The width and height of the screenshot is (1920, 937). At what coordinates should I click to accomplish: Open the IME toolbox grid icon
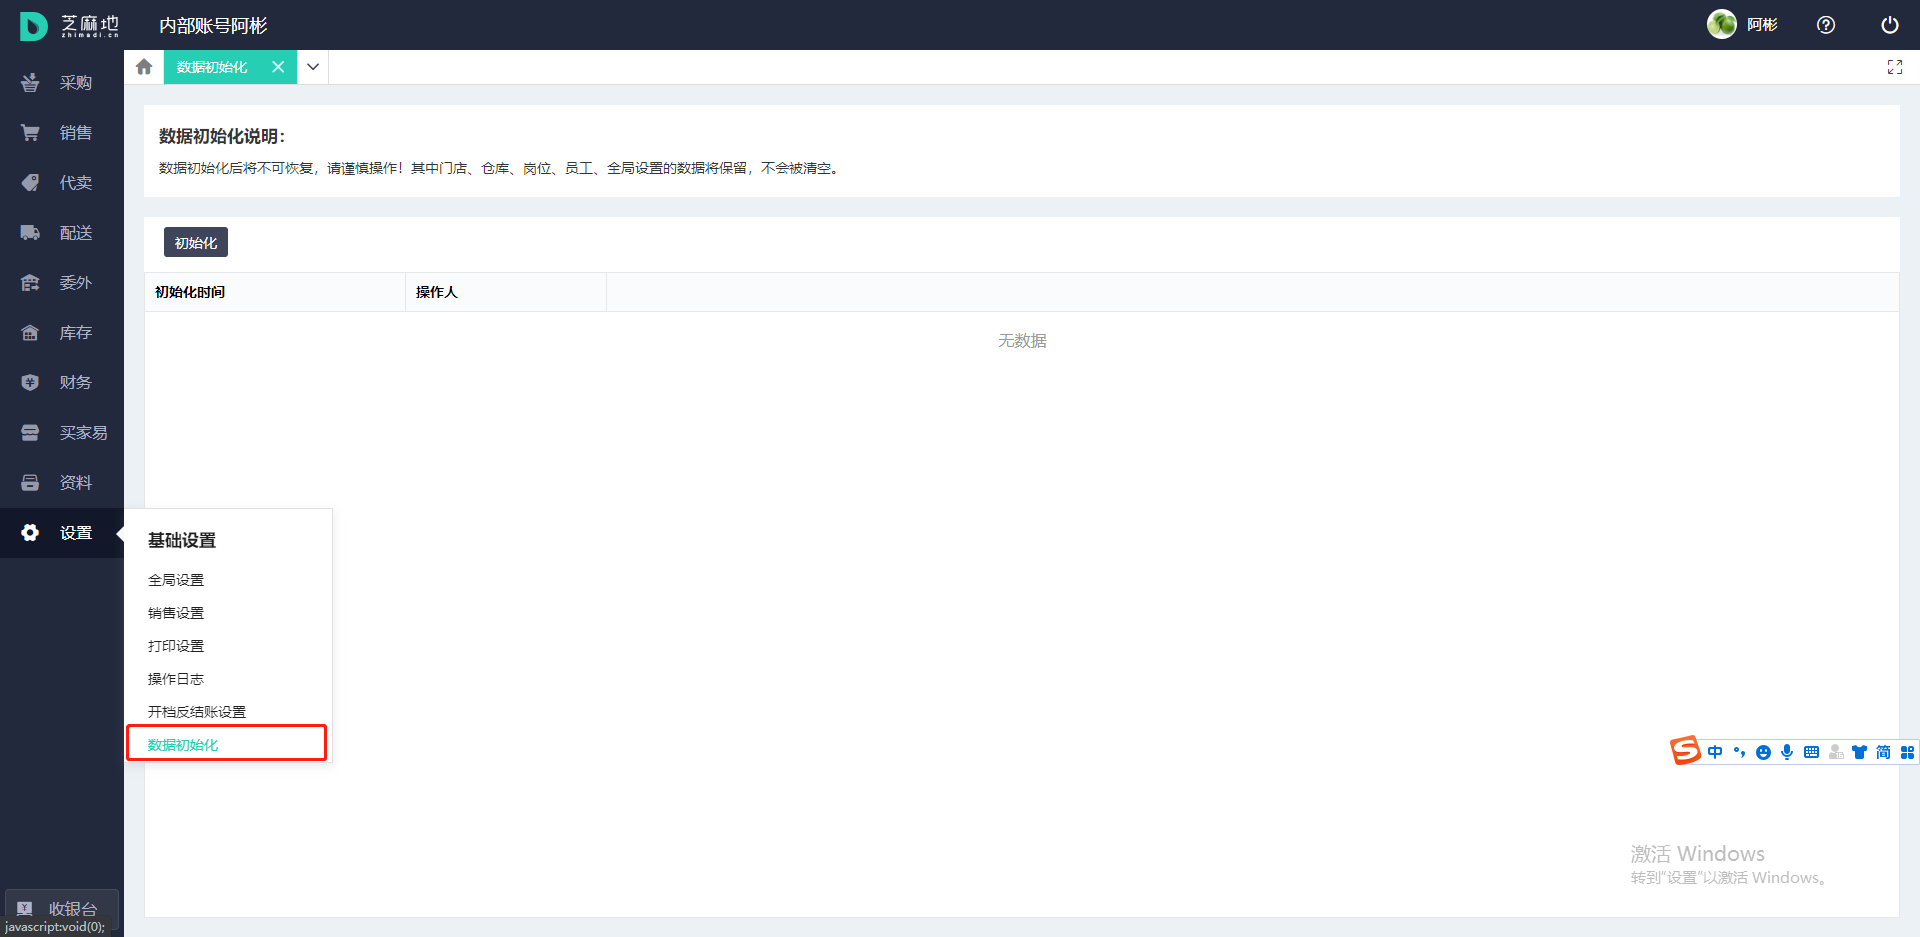point(1907,752)
